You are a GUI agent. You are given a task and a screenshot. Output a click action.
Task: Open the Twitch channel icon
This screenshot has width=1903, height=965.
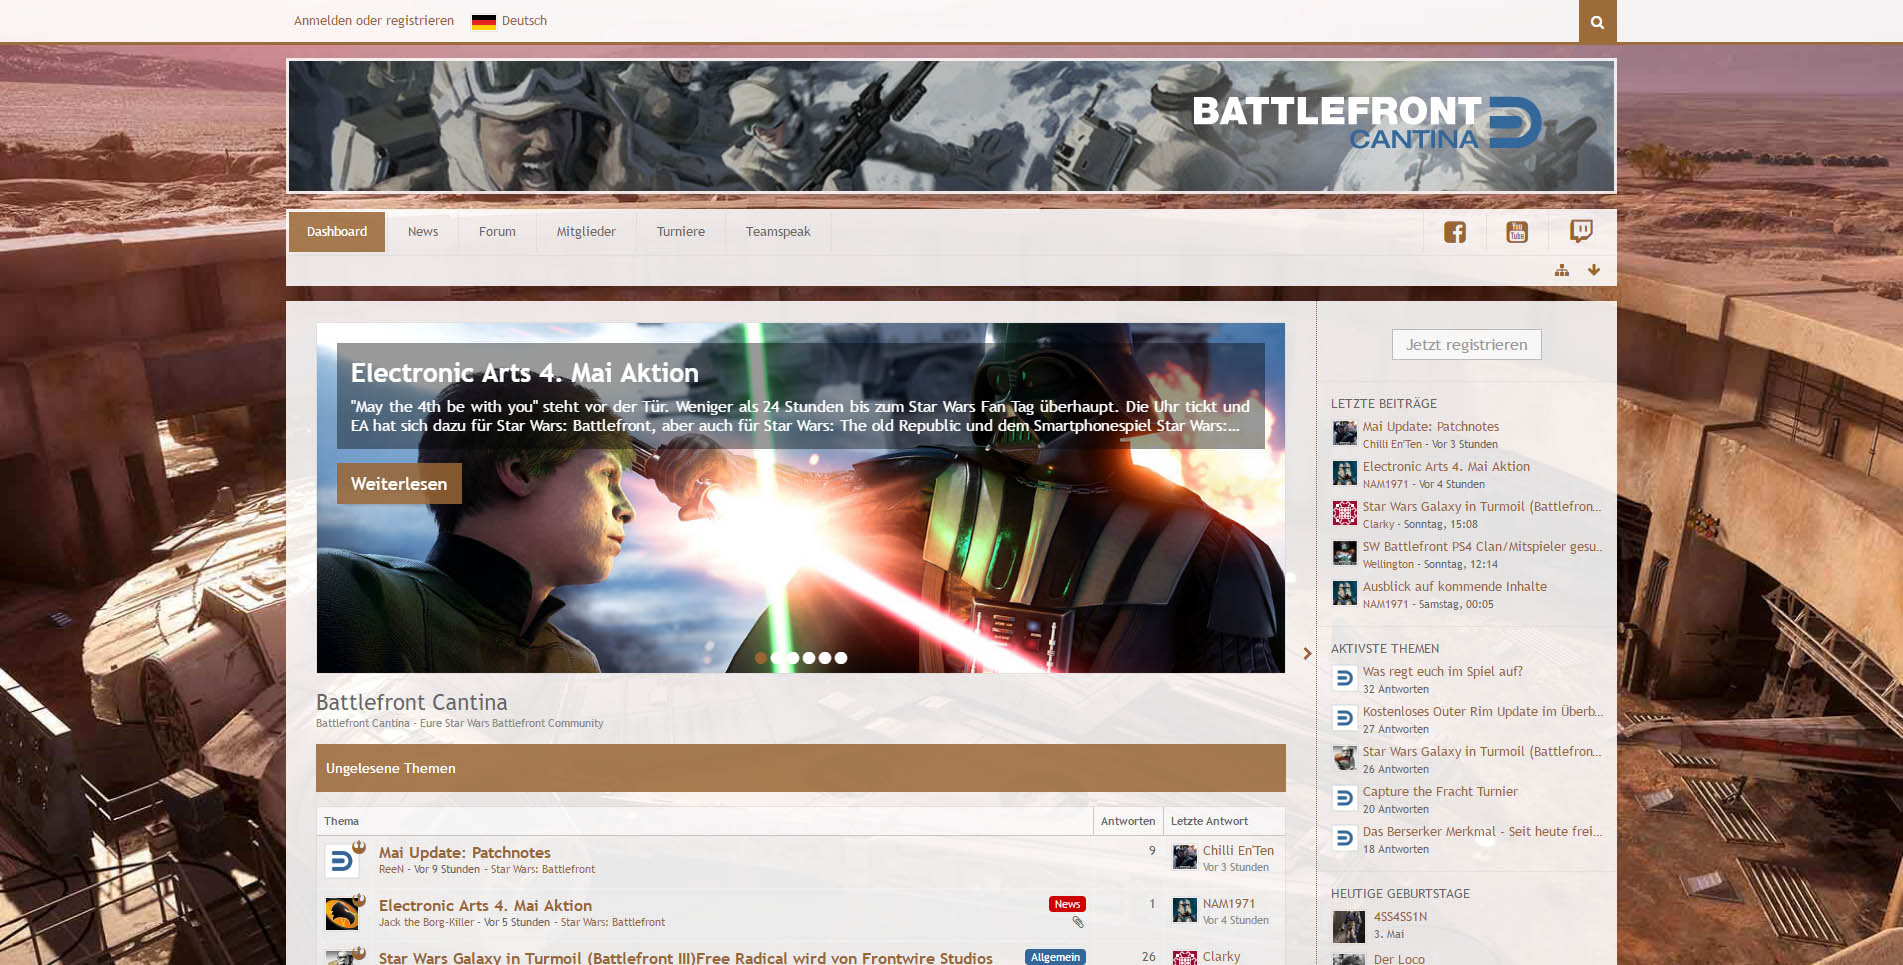(x=1580, y=232)
